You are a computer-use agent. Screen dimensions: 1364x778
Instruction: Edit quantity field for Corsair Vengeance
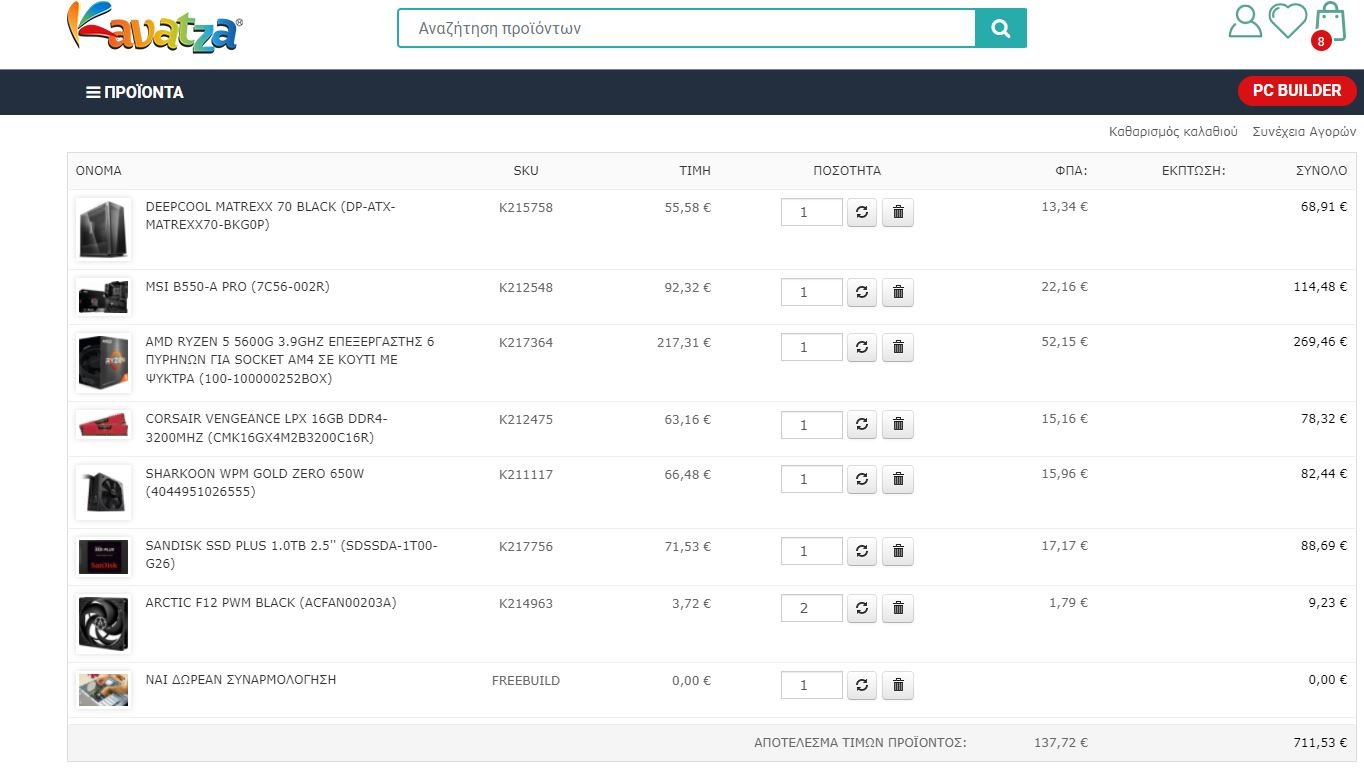(x=812, y=424)
